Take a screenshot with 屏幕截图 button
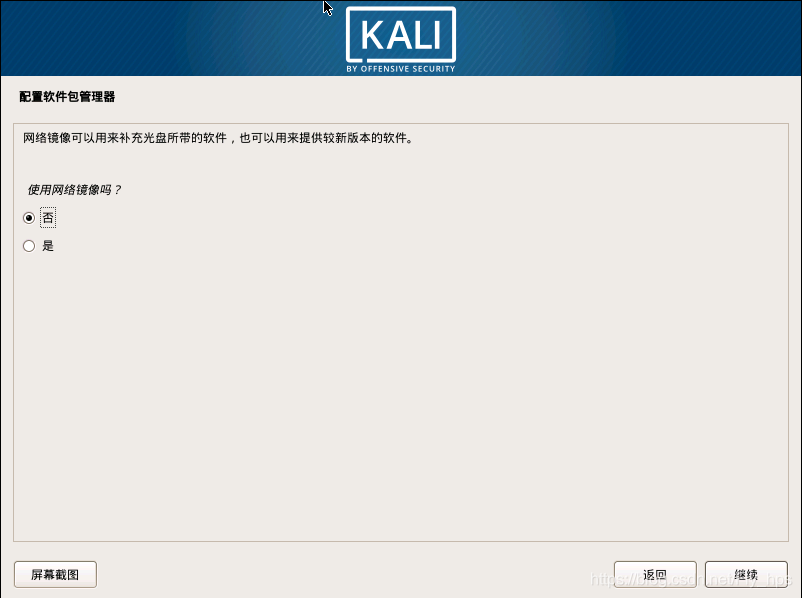Viewport: 802px width, 598px height. click(55, 574)
